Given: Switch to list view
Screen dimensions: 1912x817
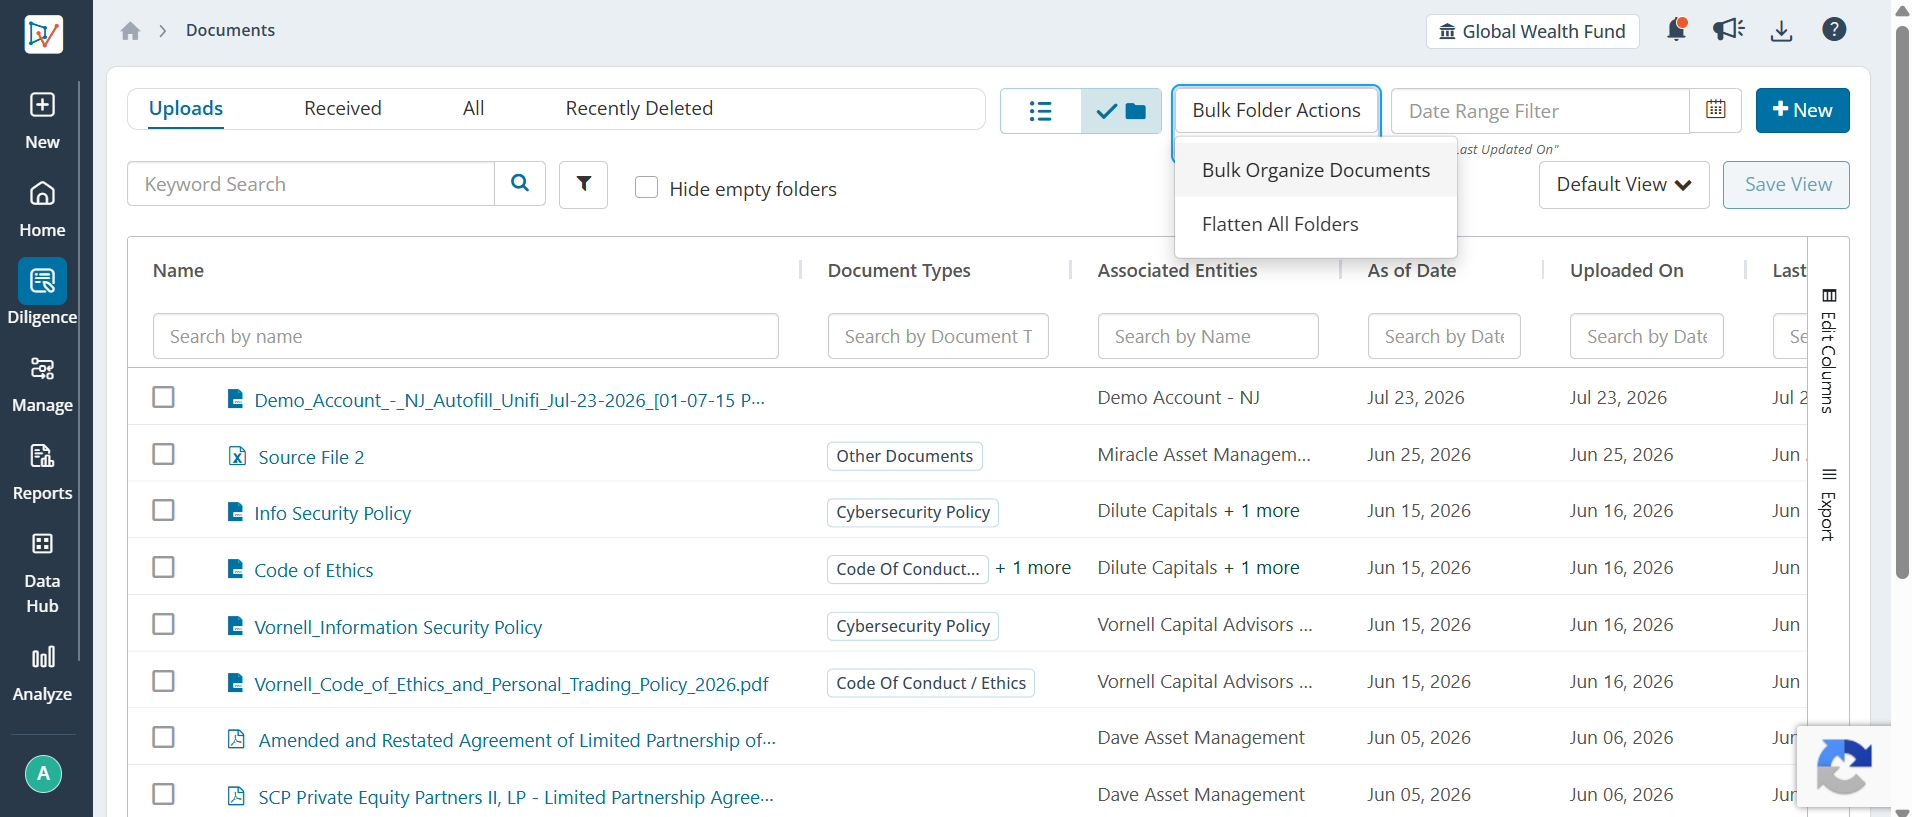Looking at the screenshot, I should (1041, 111).
